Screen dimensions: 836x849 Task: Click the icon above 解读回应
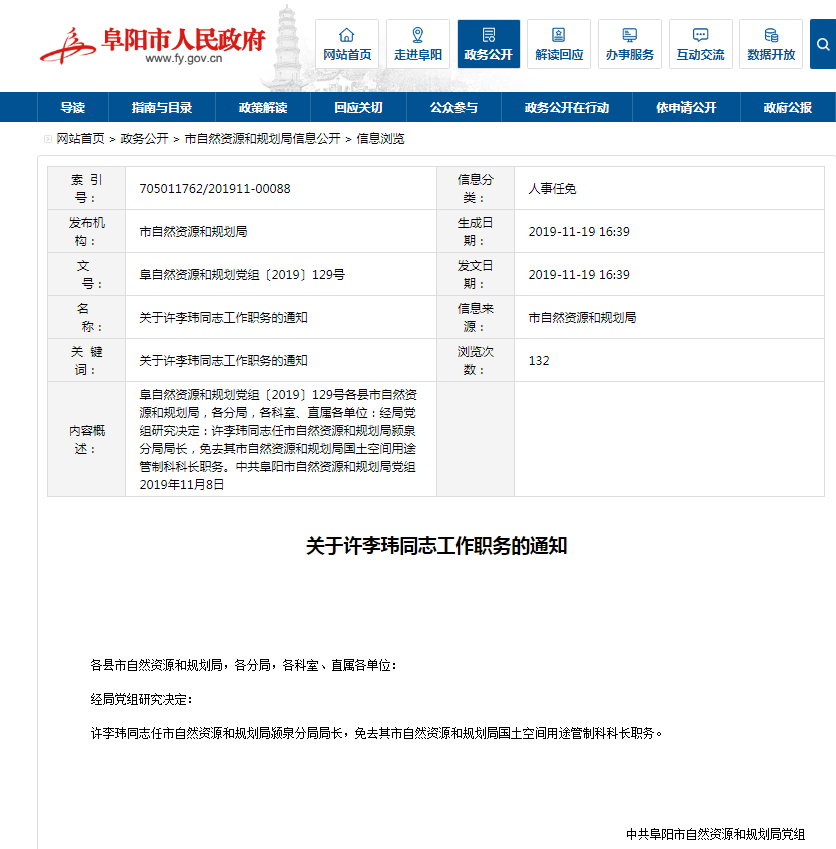(x=559, y=35)
